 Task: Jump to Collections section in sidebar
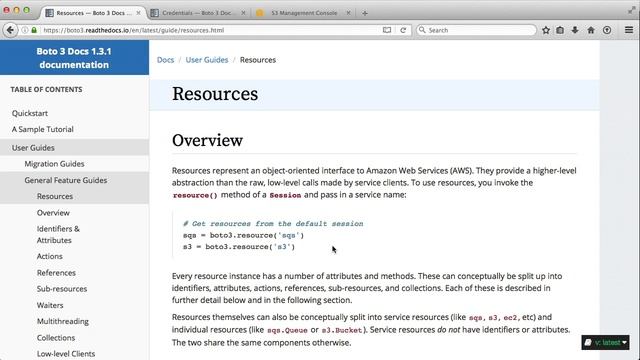[x=56, y=338]
